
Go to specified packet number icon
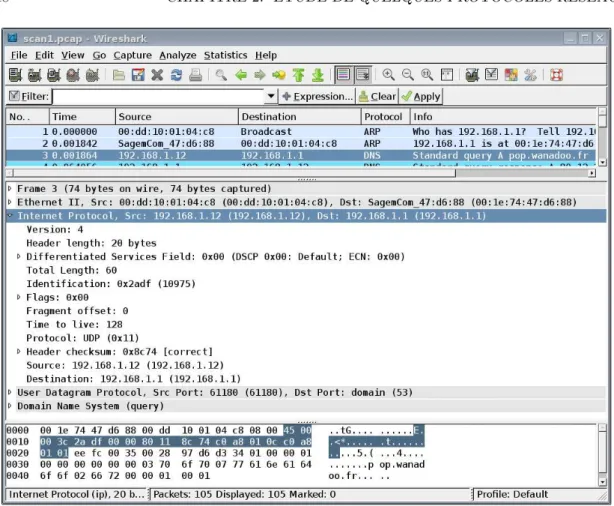pyautogui.click(x=279, y=75)
